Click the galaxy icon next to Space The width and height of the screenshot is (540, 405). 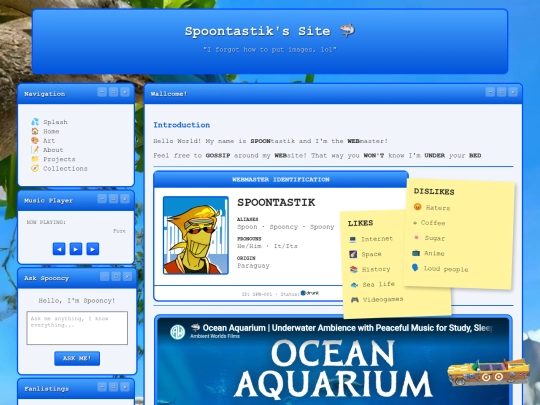click(353, 254)
